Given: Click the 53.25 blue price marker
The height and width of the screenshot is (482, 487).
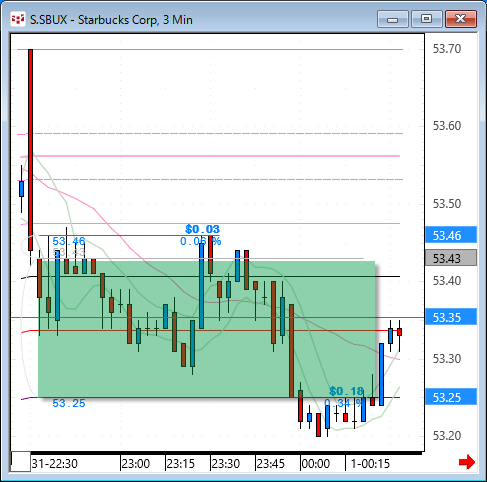Looking at the screenshot, I should [x=451, y=397].
